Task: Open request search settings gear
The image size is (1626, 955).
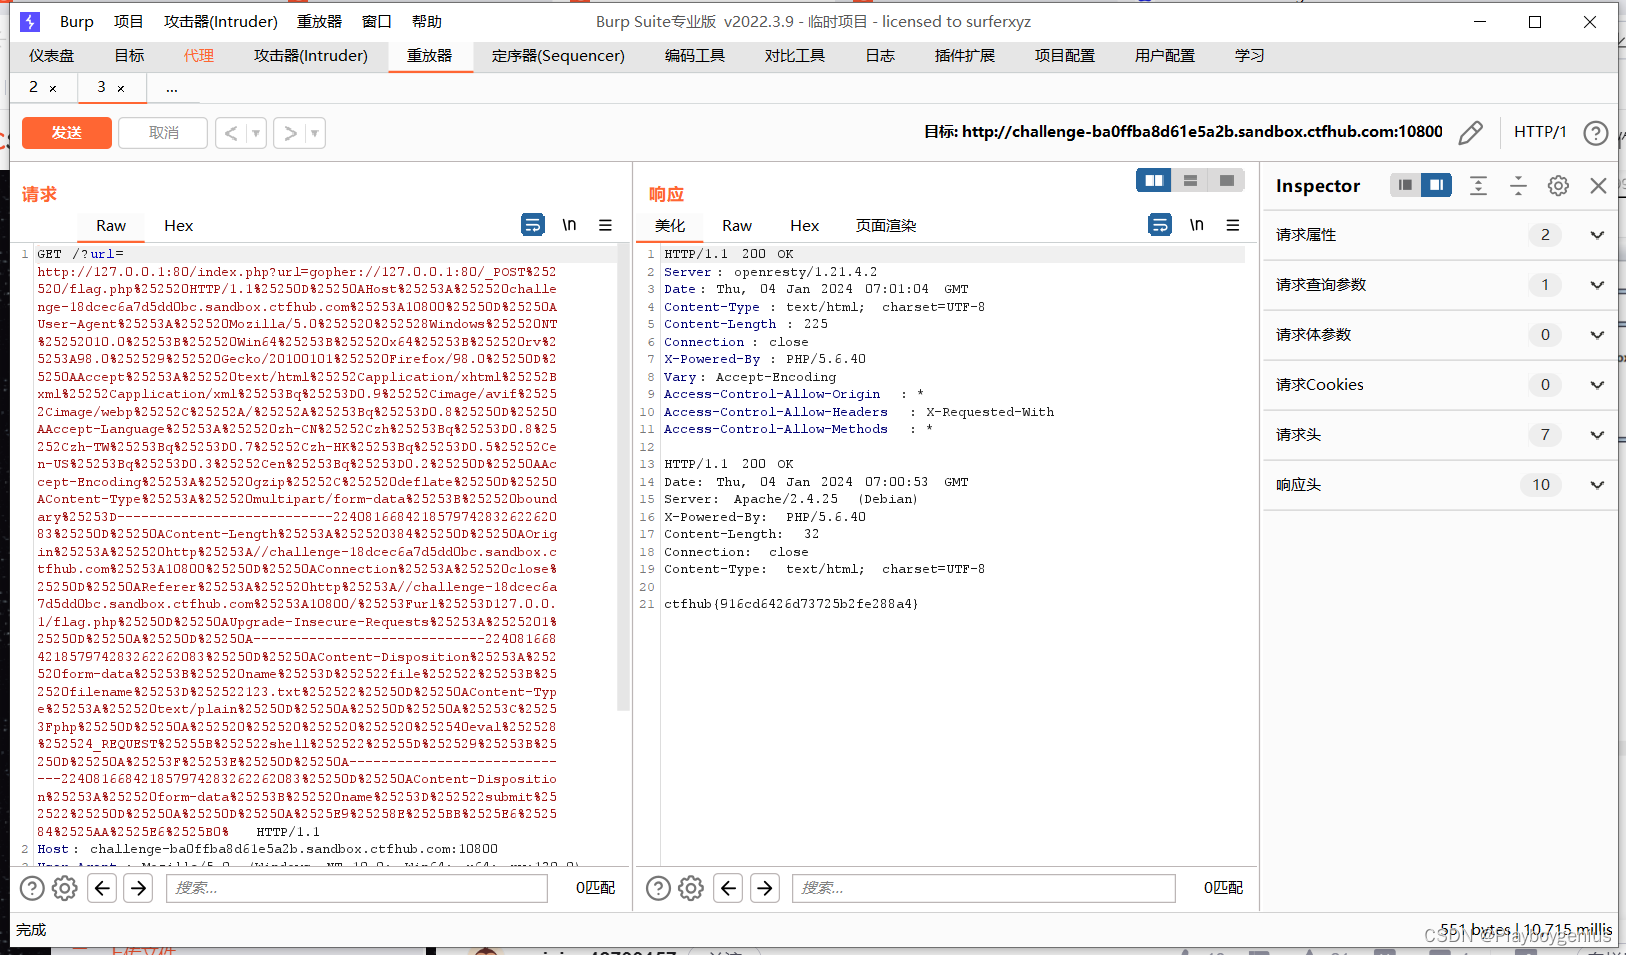Action: point(65,888)
